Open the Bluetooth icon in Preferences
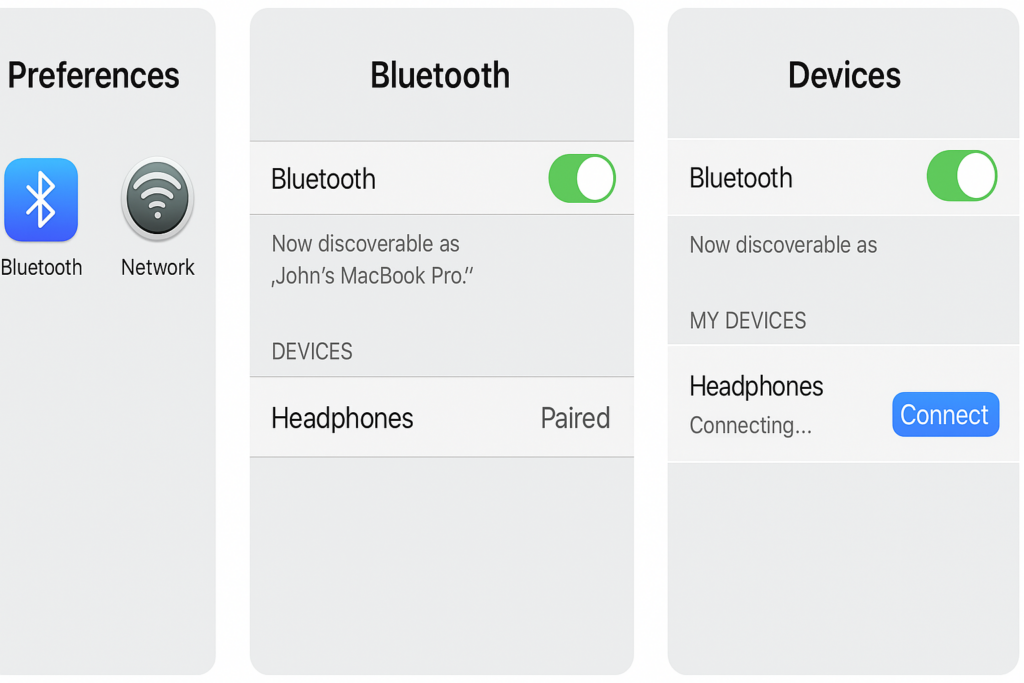The image size is (1024, 683). tap(41, 200)
